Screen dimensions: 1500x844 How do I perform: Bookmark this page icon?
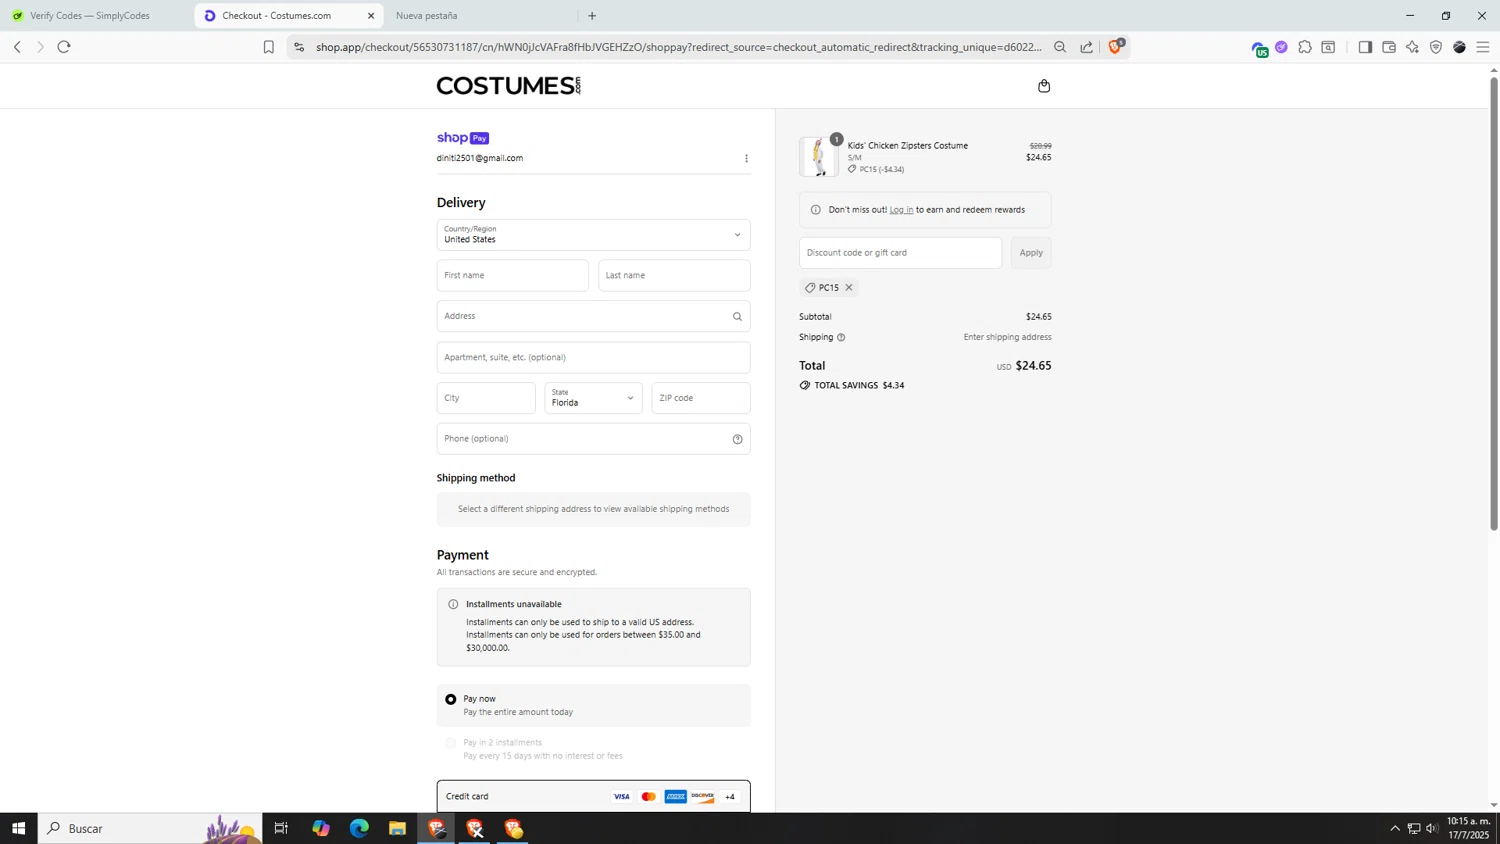268,47
